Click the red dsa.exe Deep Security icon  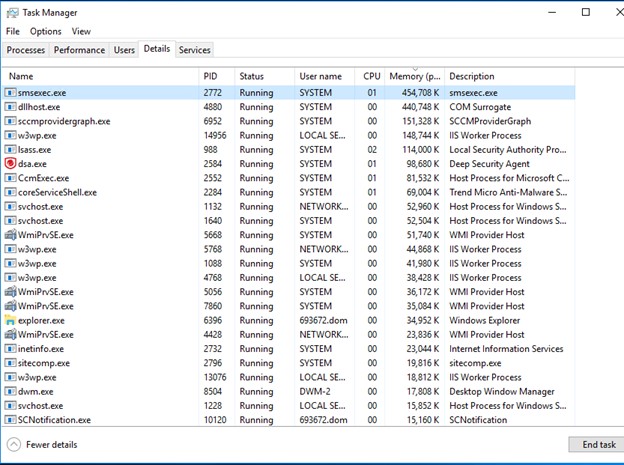10,164
